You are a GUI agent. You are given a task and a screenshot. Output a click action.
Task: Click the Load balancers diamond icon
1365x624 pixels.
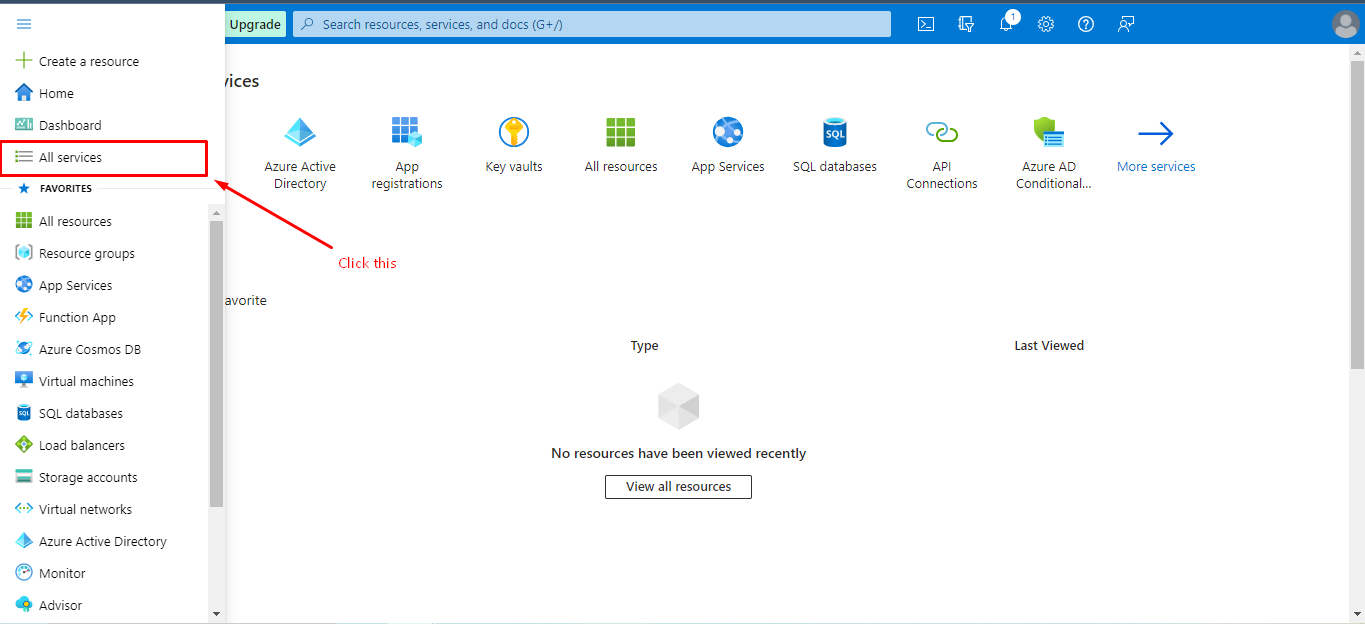[24, 445]
